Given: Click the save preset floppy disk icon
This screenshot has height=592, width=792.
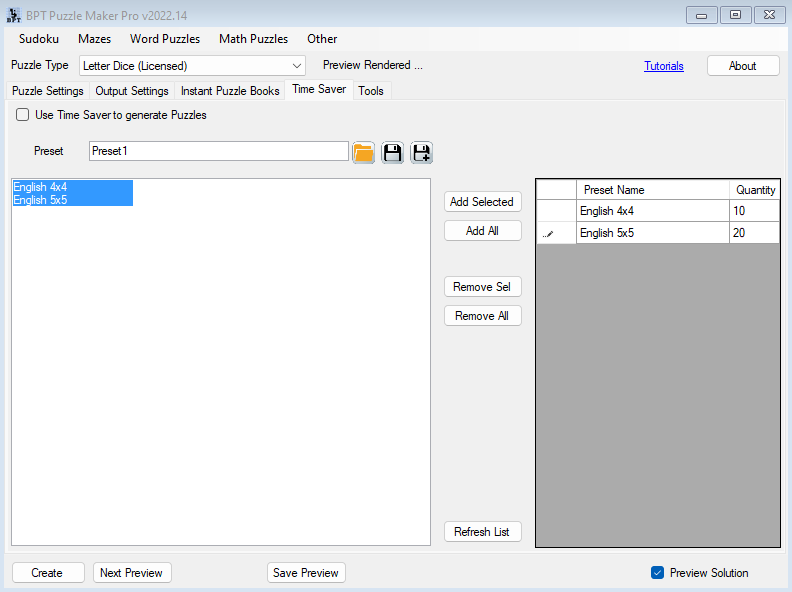Looking at the screenshot, I should click(x=392, y=152).
